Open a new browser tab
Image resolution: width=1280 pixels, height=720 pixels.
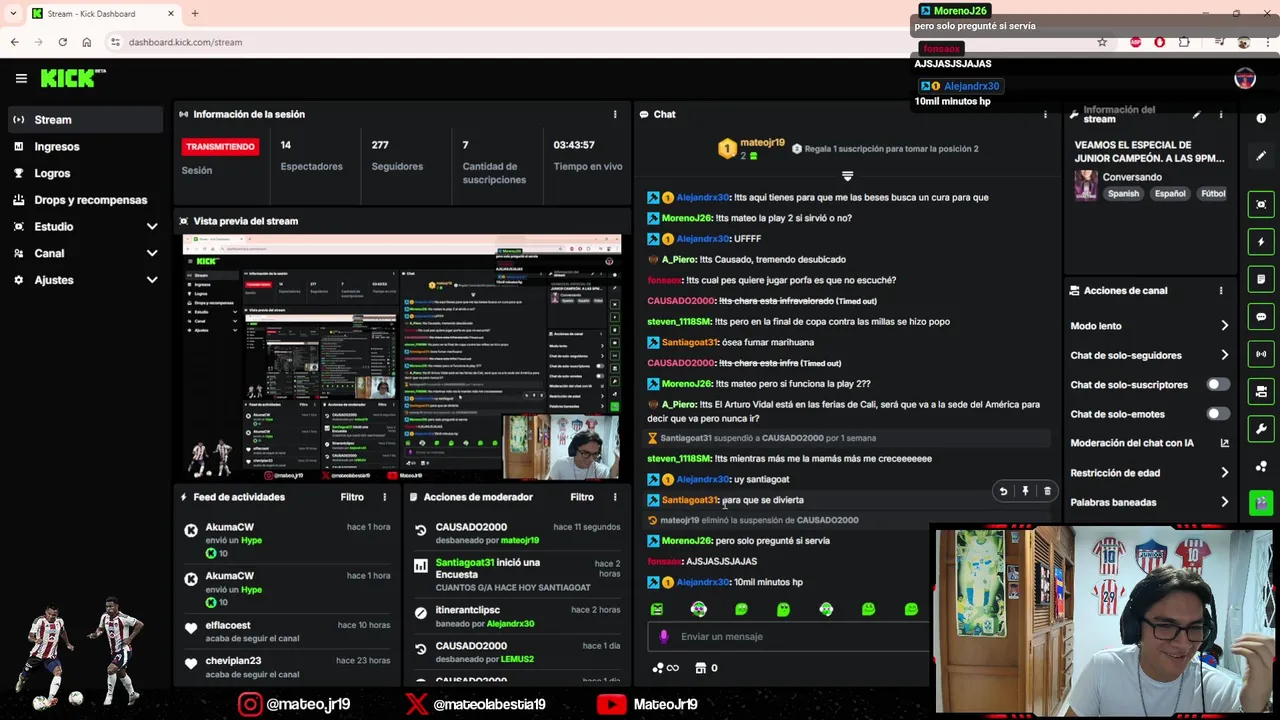[x=195, y=14]
